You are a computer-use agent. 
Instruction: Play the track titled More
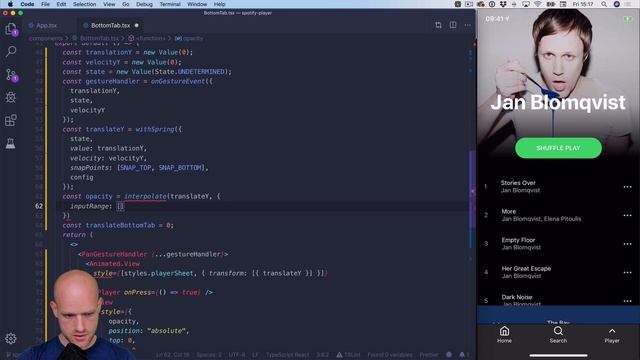click(558, 215)
